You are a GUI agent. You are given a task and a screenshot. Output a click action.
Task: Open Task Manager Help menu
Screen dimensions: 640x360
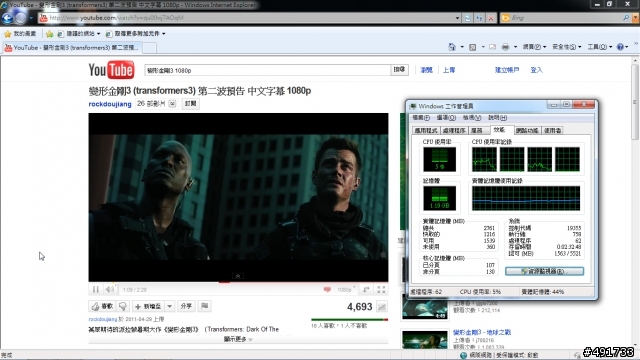[498, 118]
